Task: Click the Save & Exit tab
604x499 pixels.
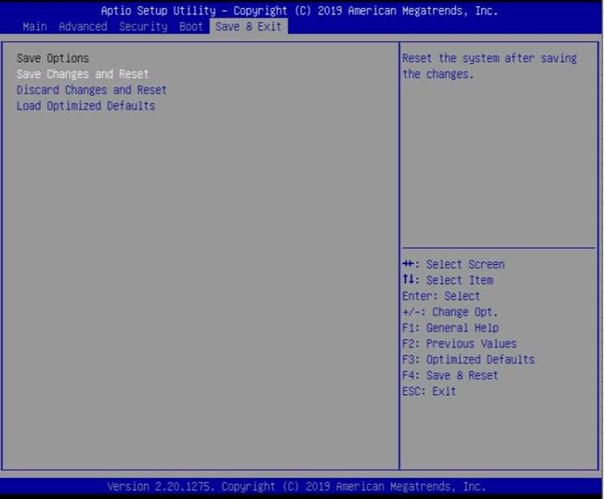Action: pyautogui.click(x=249, y=26)
